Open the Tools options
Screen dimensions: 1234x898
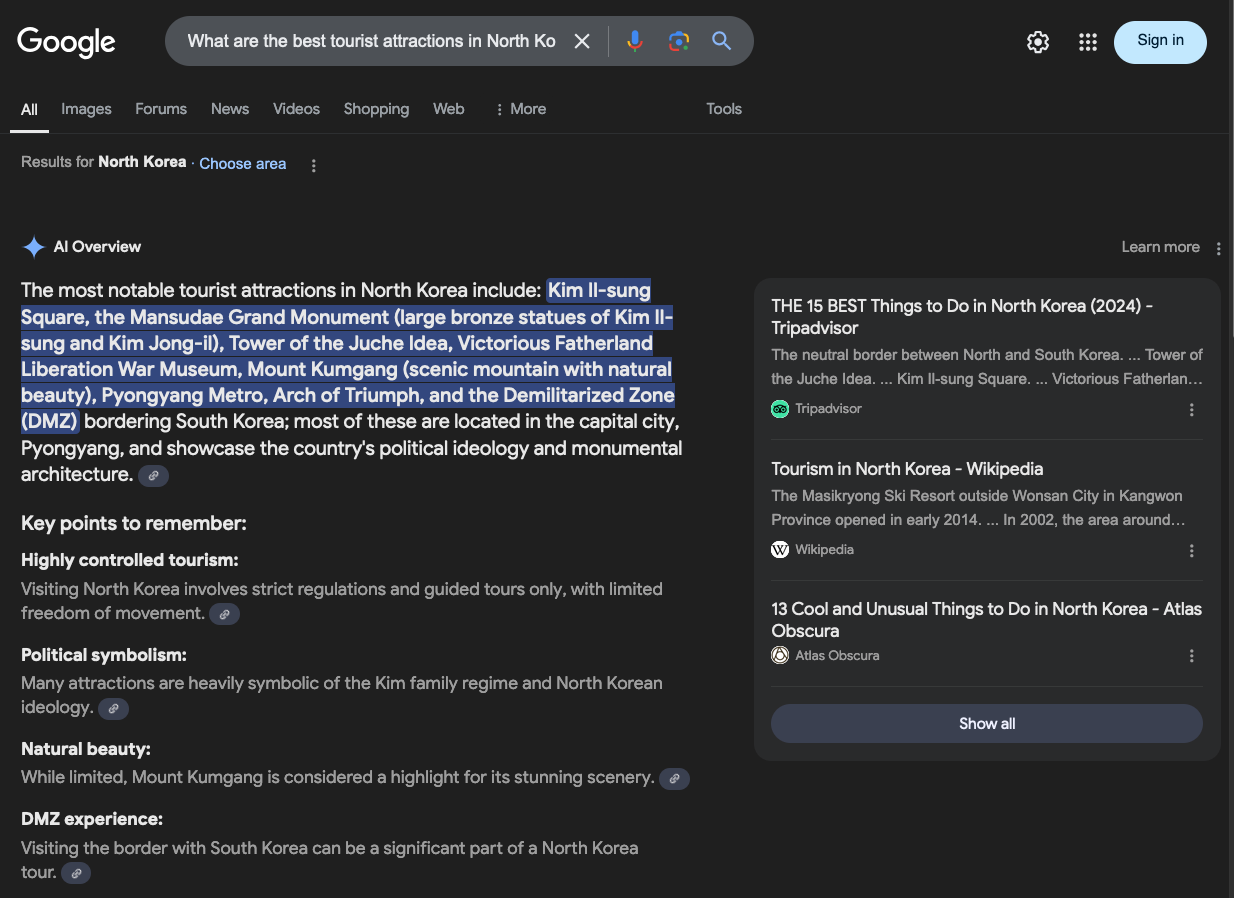click(724, 109)
